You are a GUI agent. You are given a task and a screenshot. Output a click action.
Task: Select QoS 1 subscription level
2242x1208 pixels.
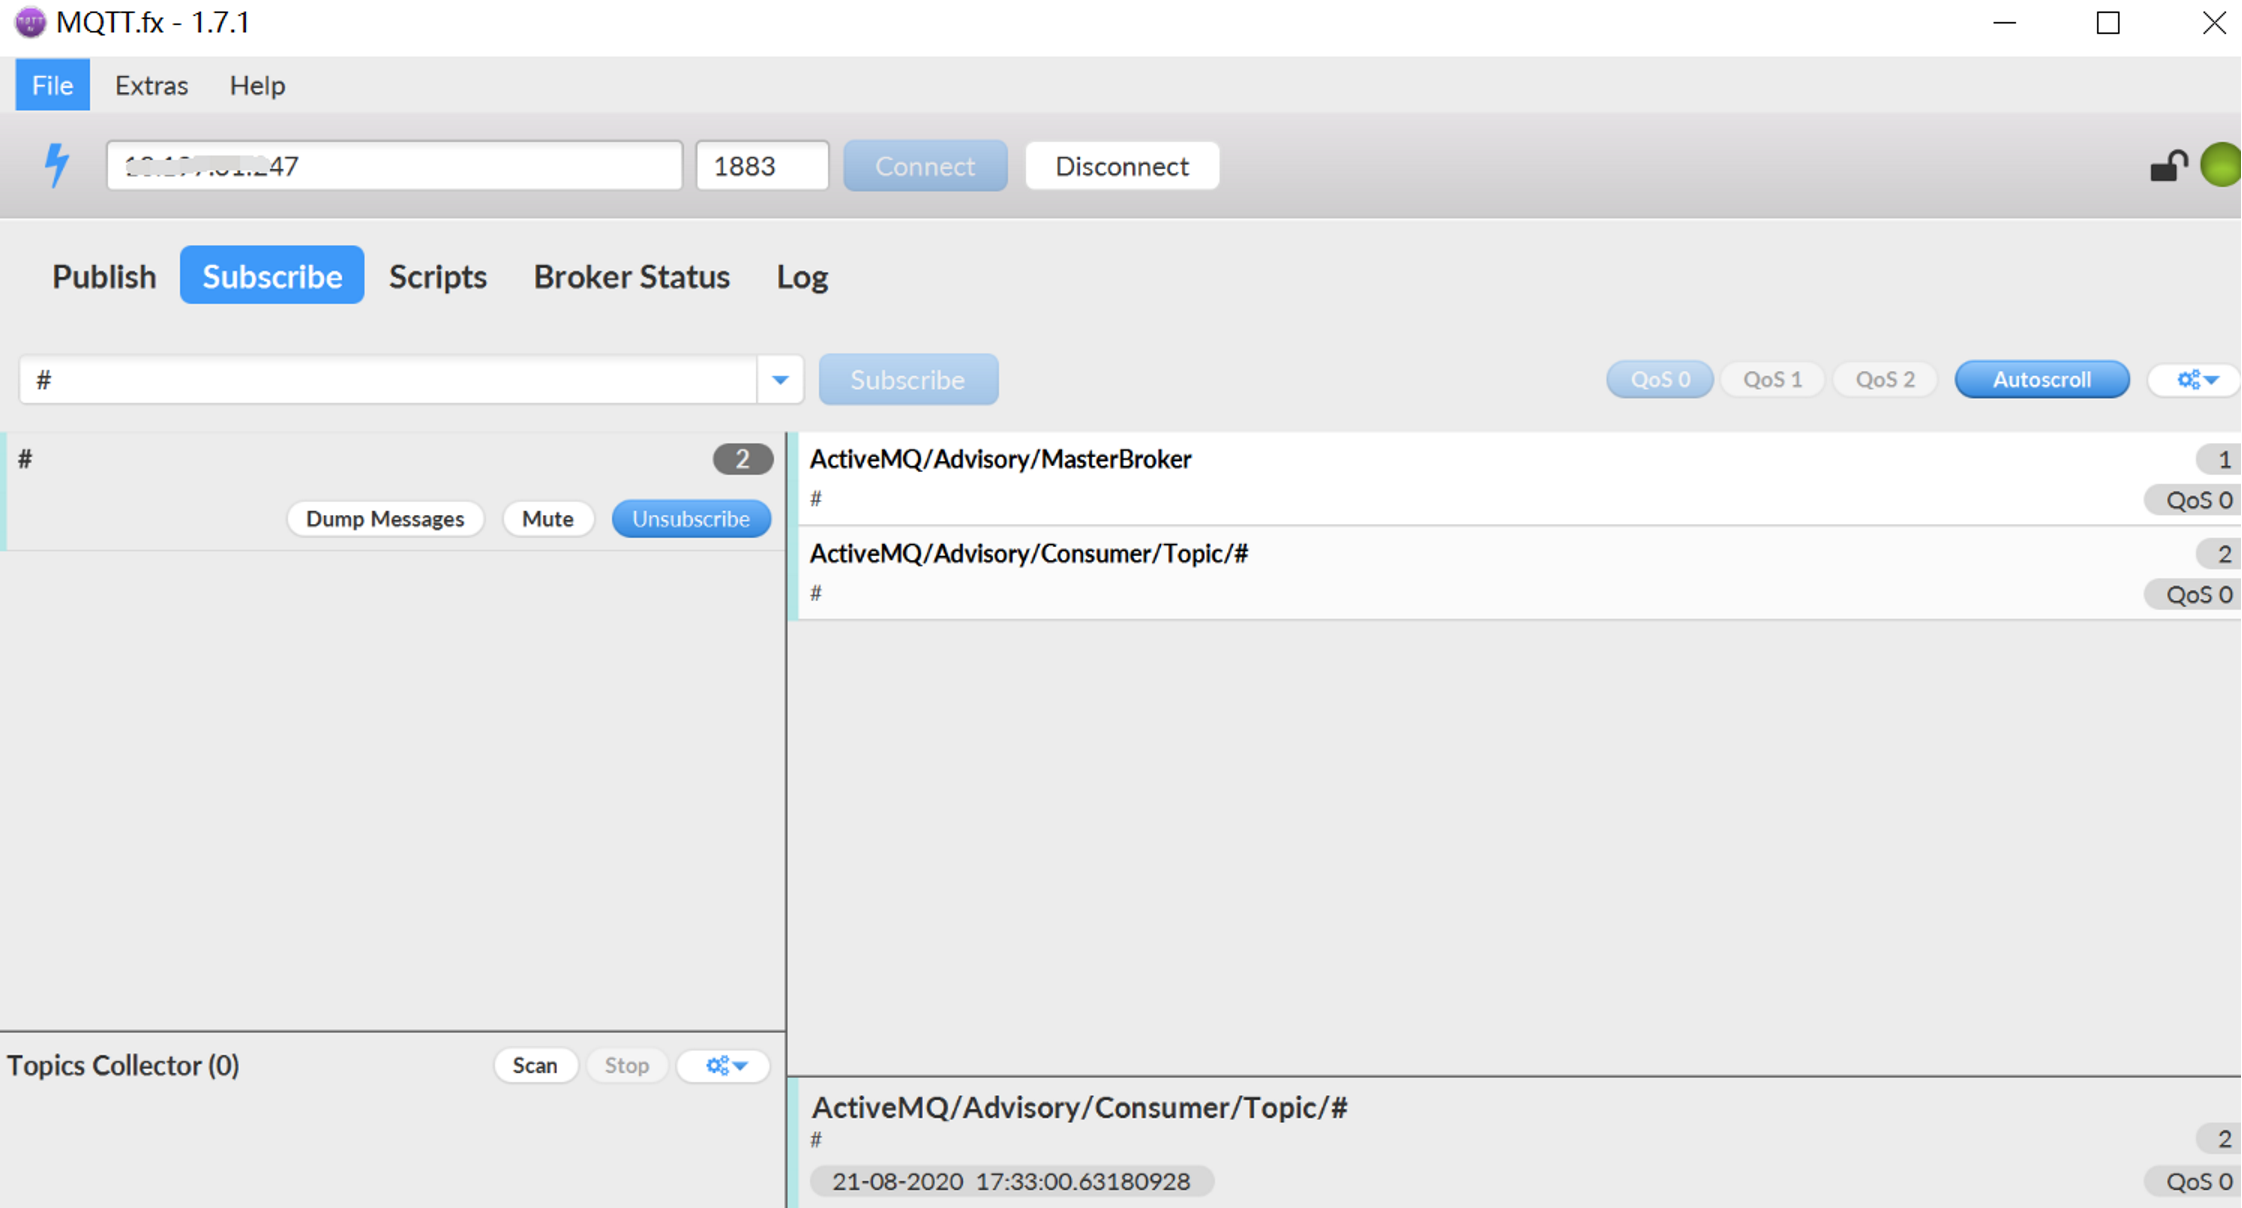click(1772, 380)
